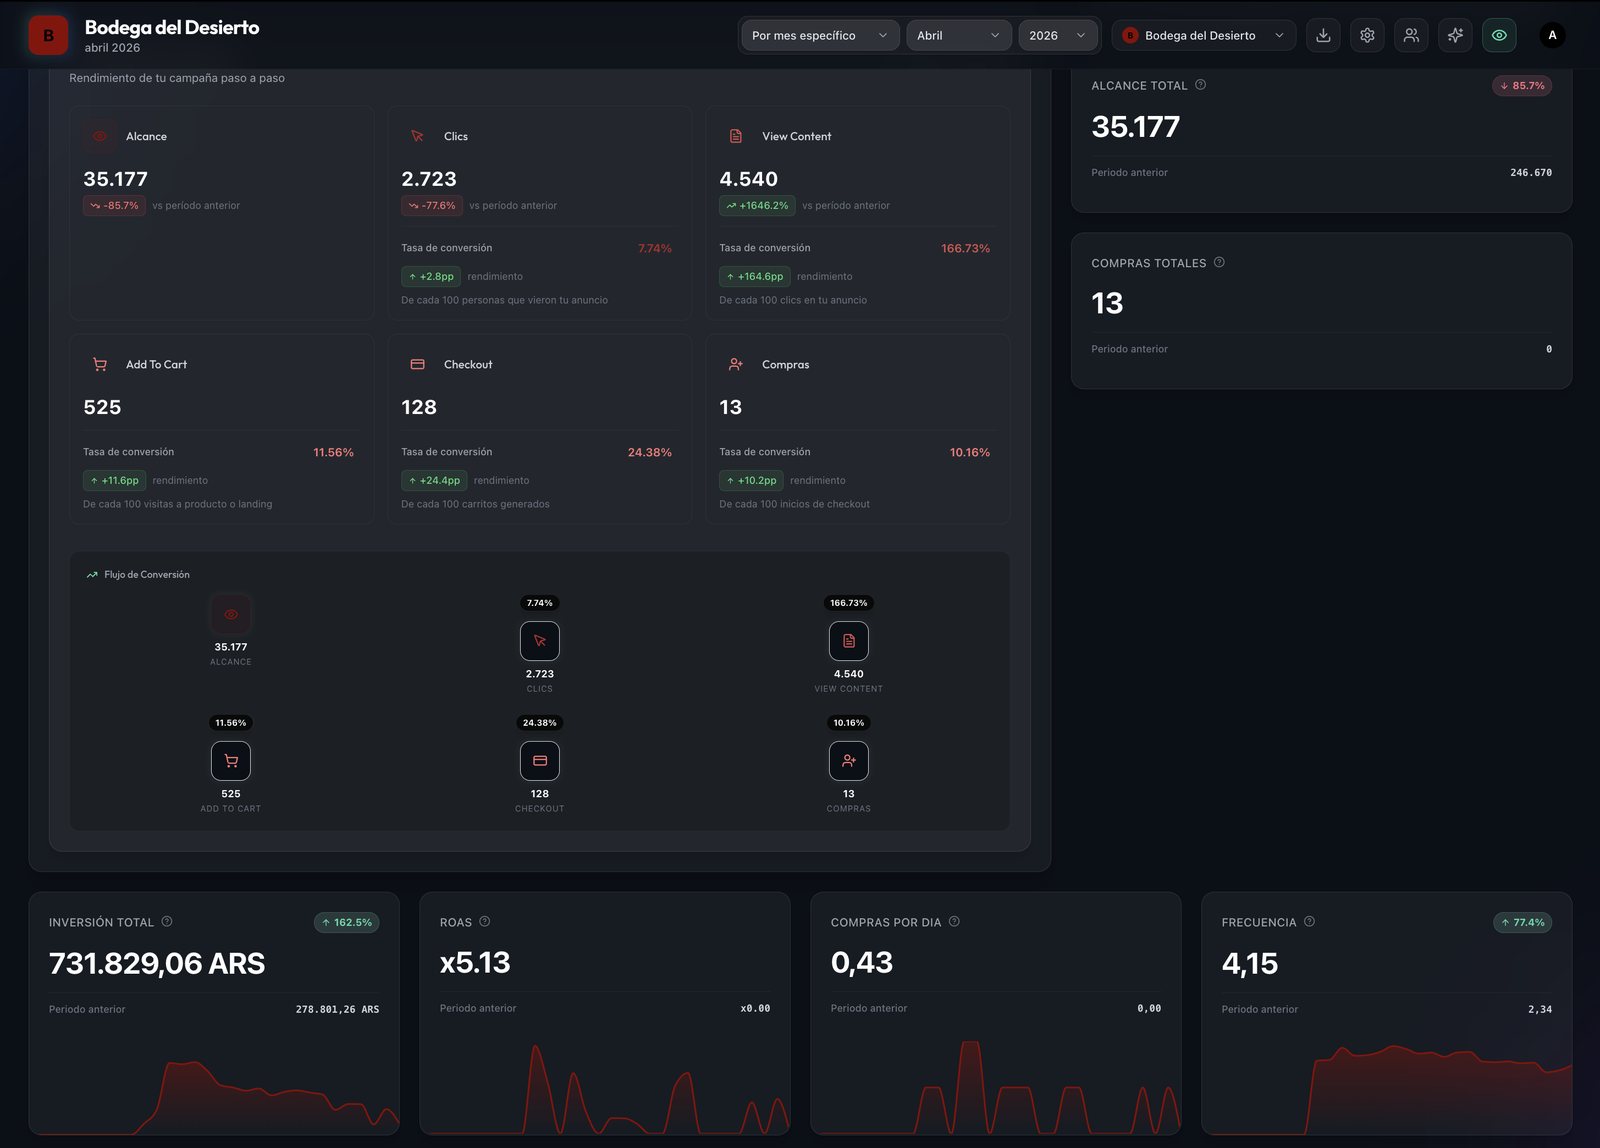Click the eye icon in Alcance card

click(100, 136)
